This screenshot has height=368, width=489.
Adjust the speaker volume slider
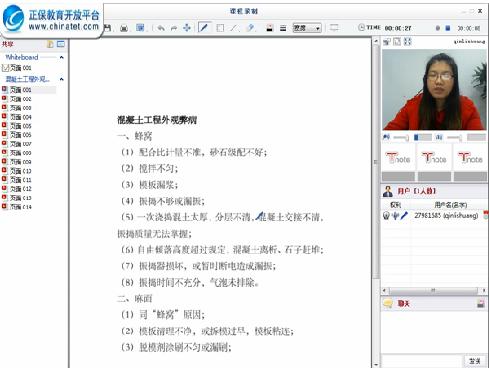tap(401, 137)
